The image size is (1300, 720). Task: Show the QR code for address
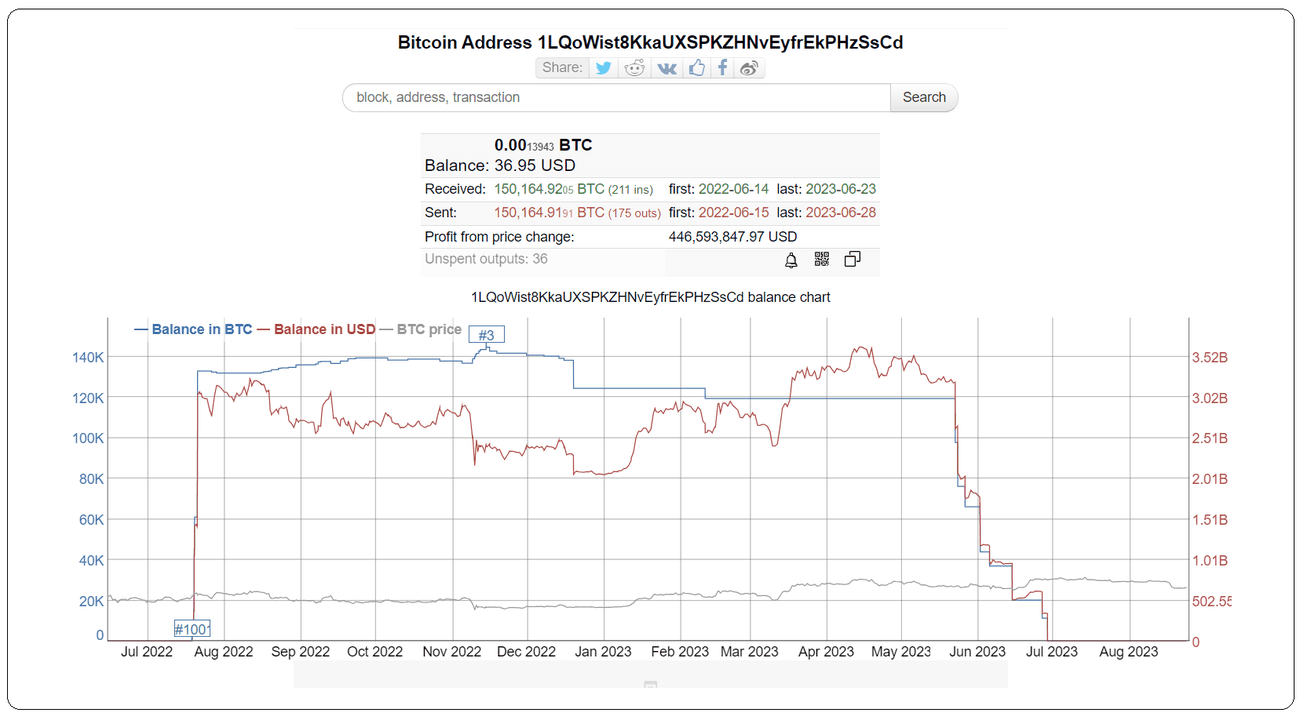coord(822,260)
